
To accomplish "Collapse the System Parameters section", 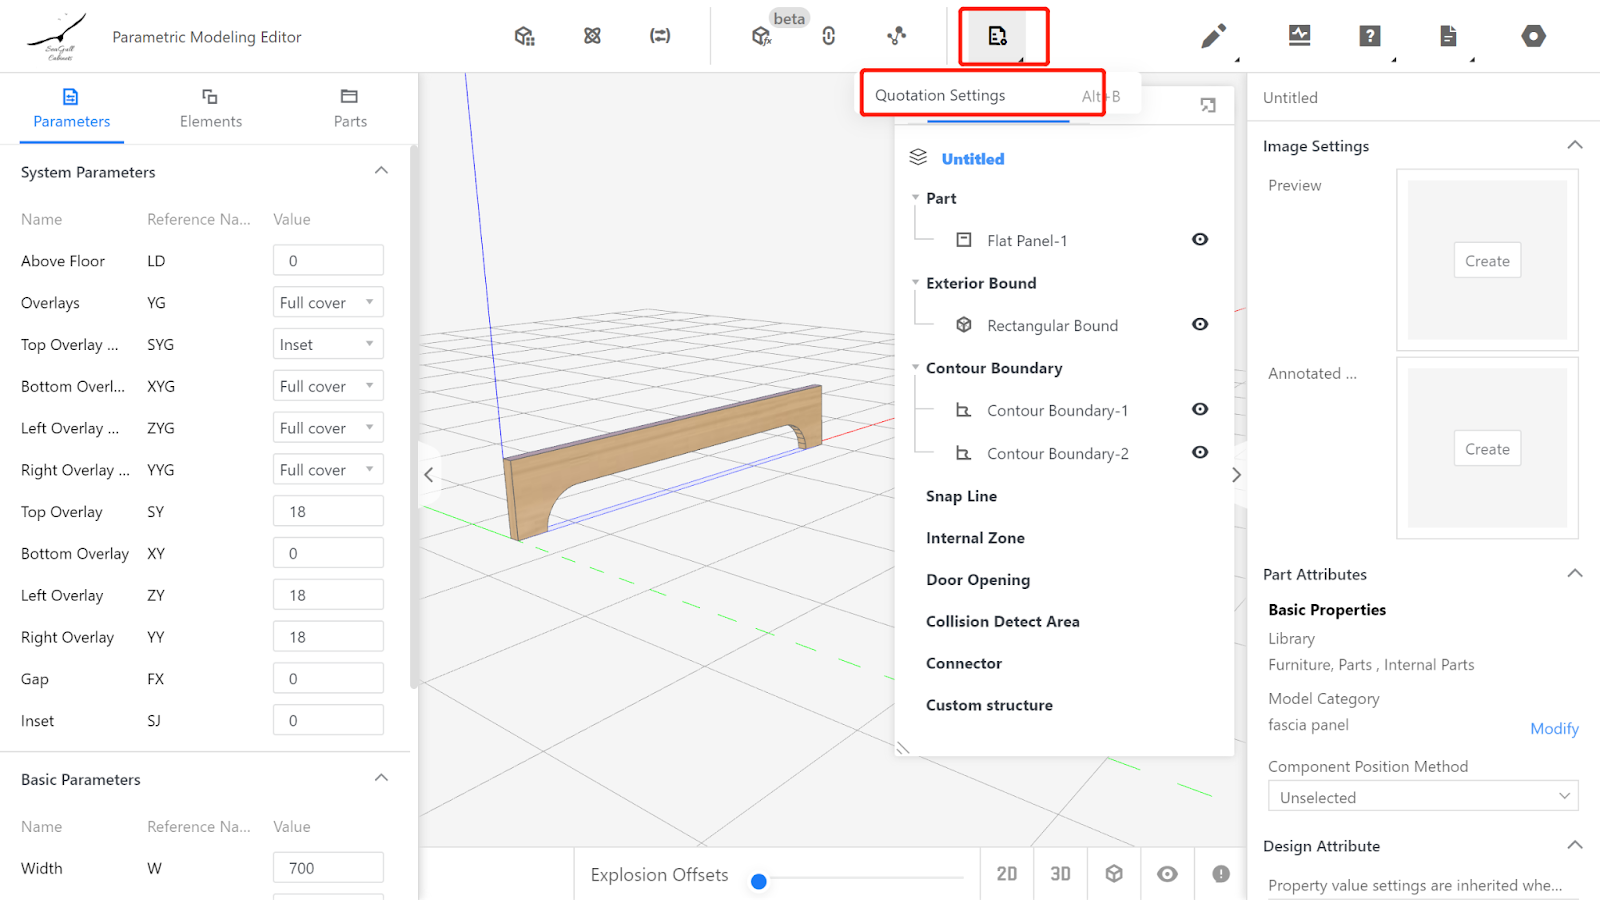I will tap(381, 171).
